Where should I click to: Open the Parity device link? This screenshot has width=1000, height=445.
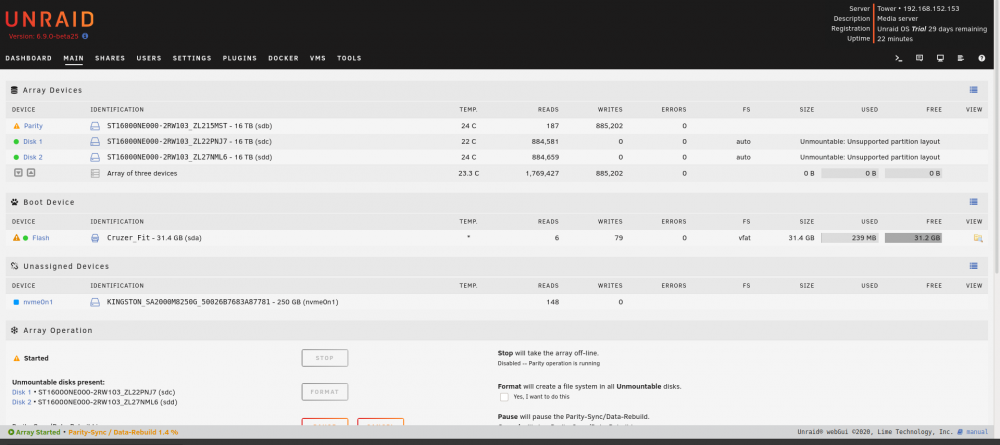[33, 126]
